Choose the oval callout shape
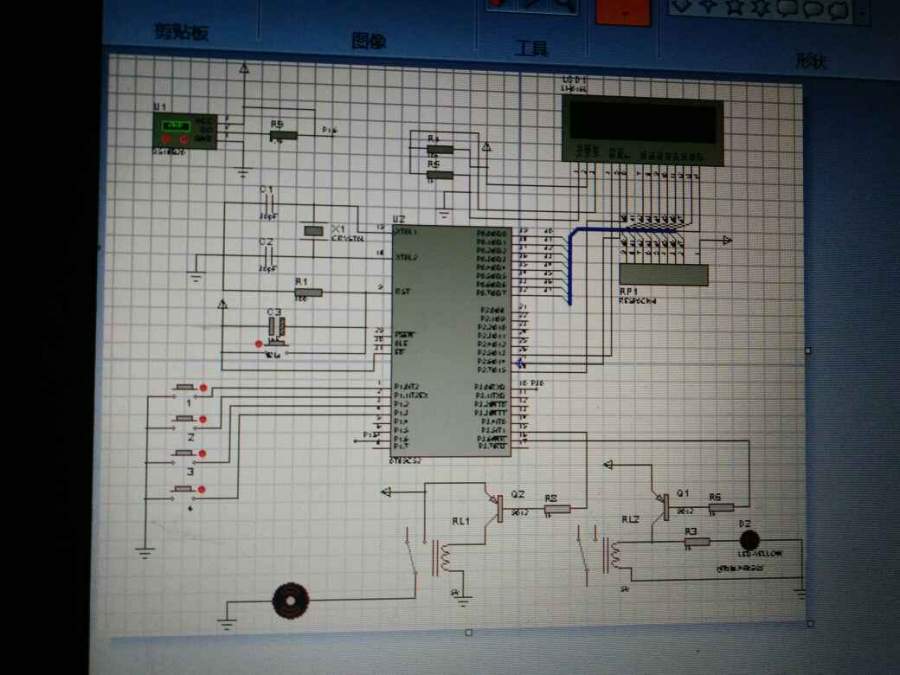This screenshot has width=900, height=675. pos(814,9)
